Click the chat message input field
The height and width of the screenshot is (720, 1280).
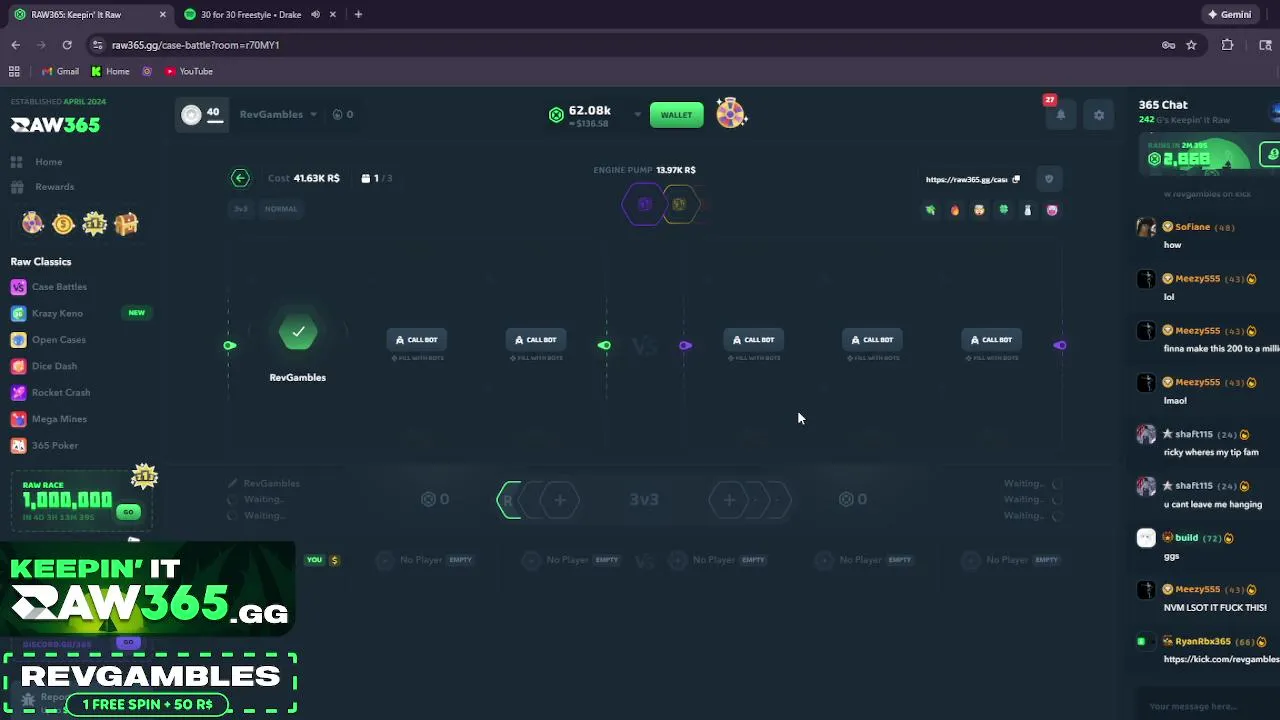coord(1205,706)
